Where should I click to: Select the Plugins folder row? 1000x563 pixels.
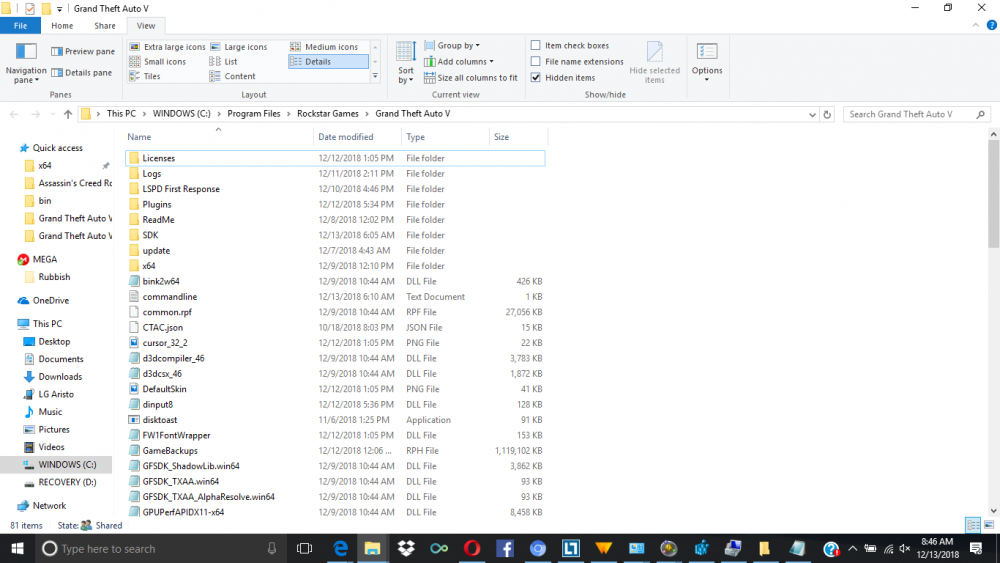(x=335, y=204)
